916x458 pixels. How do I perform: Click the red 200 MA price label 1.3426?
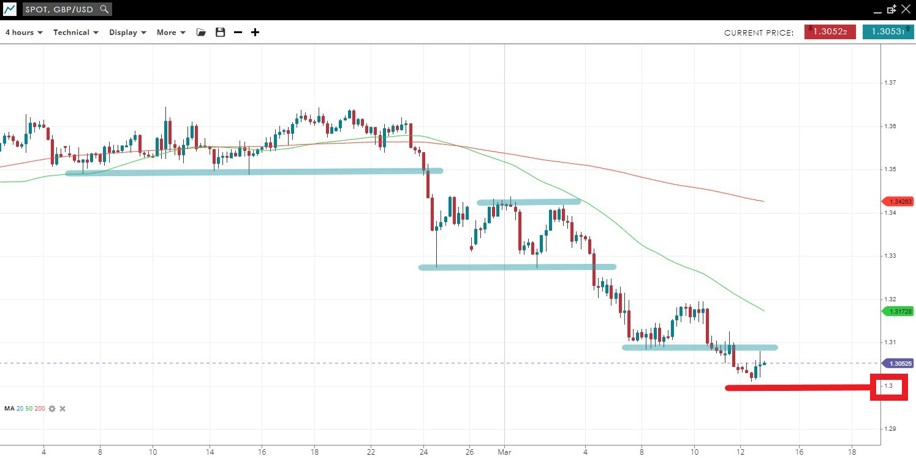895,201
